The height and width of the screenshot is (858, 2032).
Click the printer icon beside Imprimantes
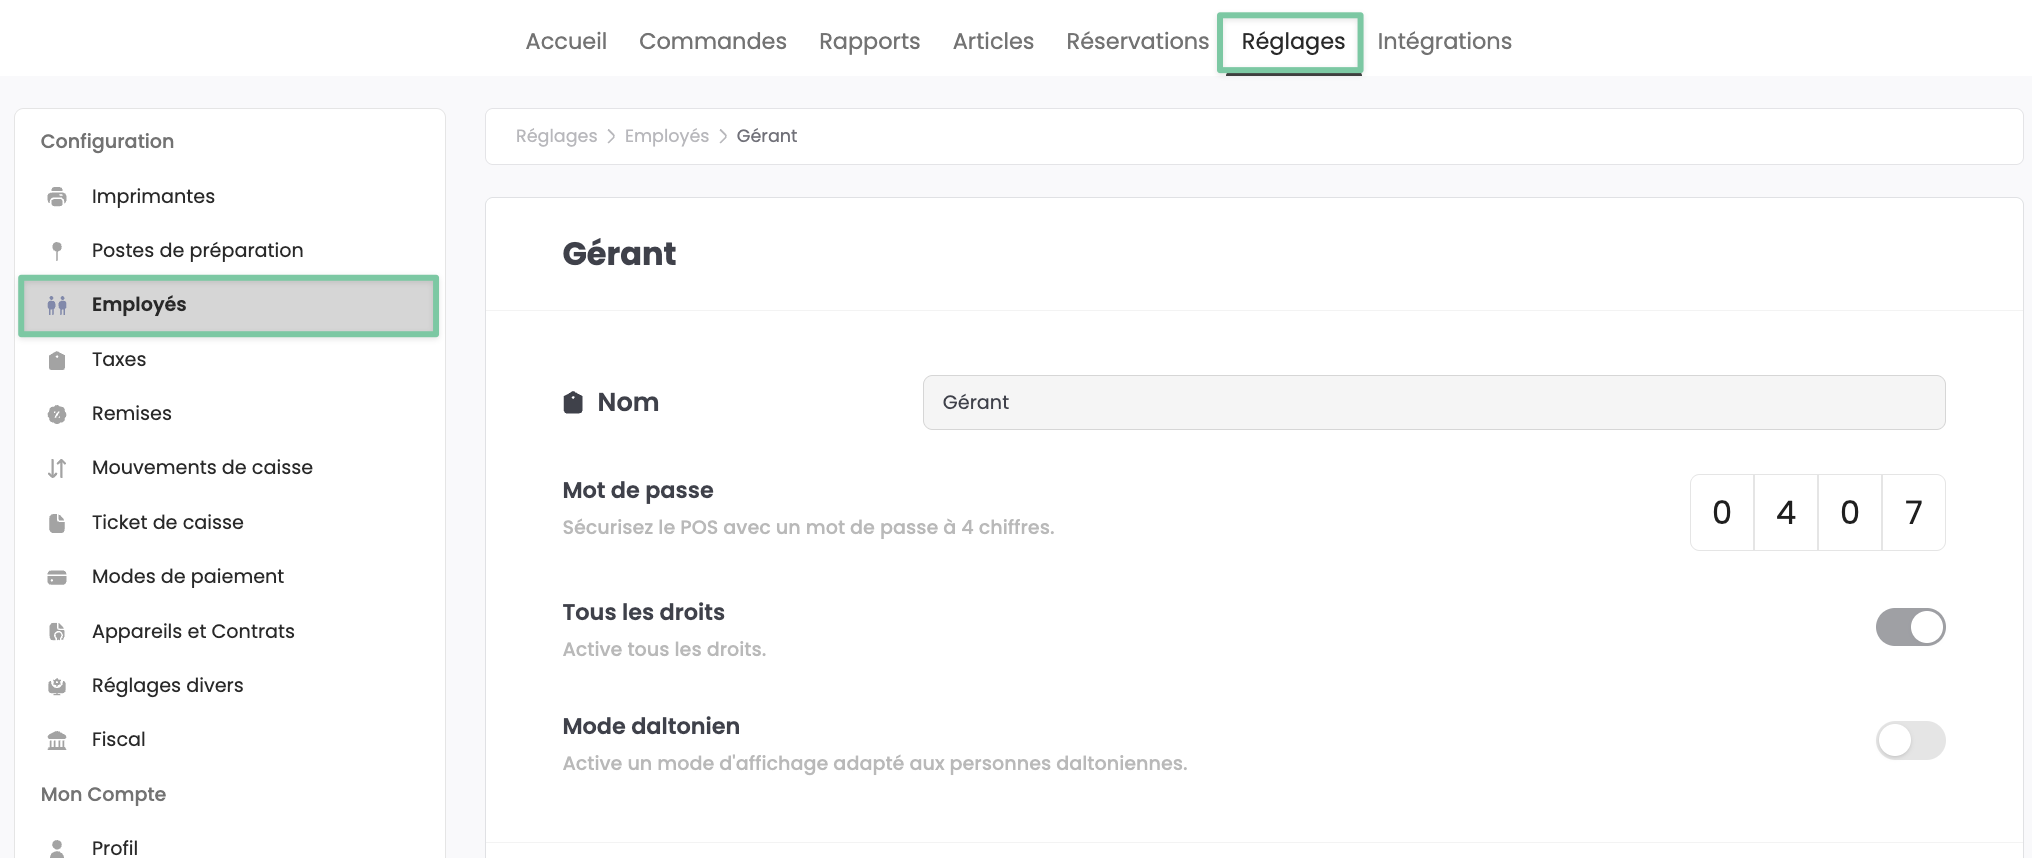click(x=57, y=197)
